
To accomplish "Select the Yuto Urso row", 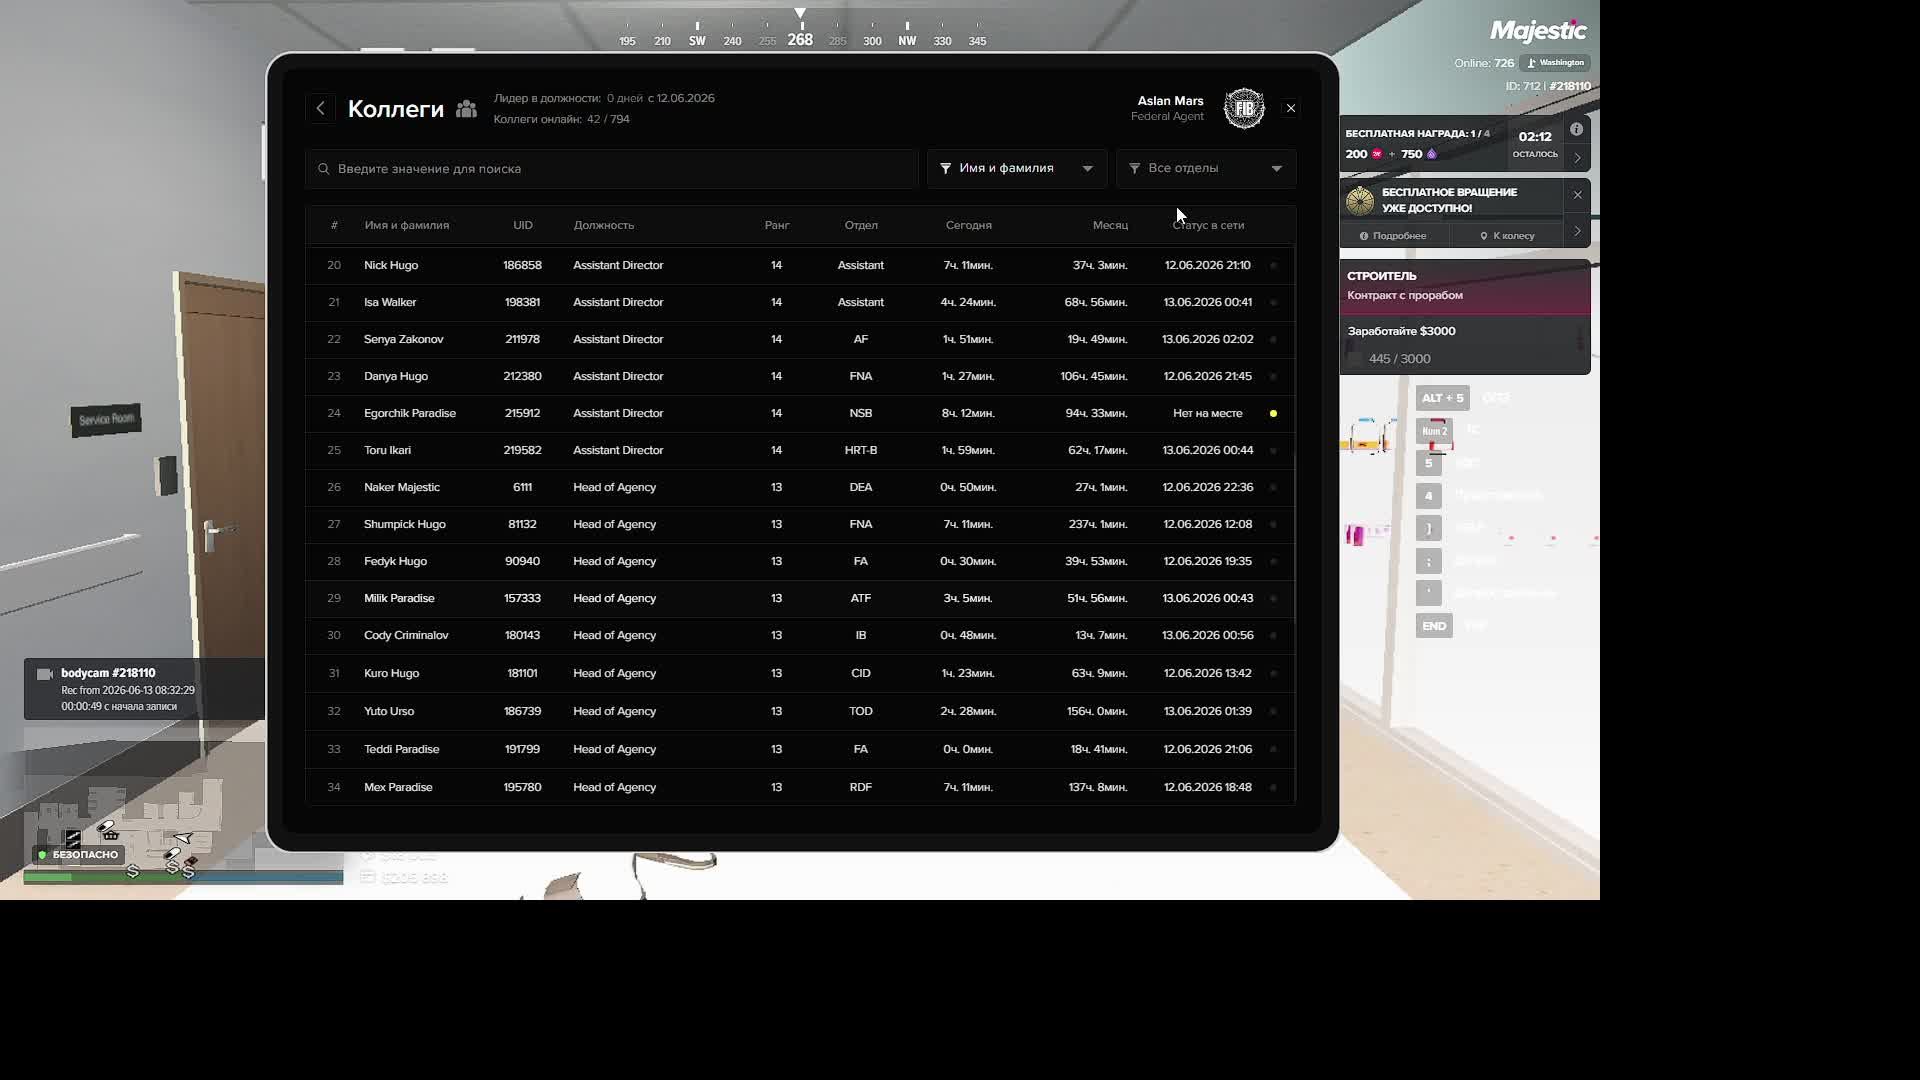I will 800,711.
